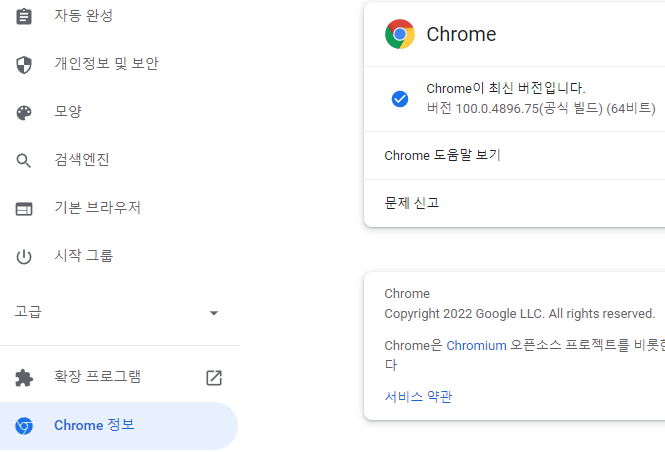The image size is (665, 452).
Task: Click the magnifier icon beside 검색엔진
Action: [x=24, y=161]
